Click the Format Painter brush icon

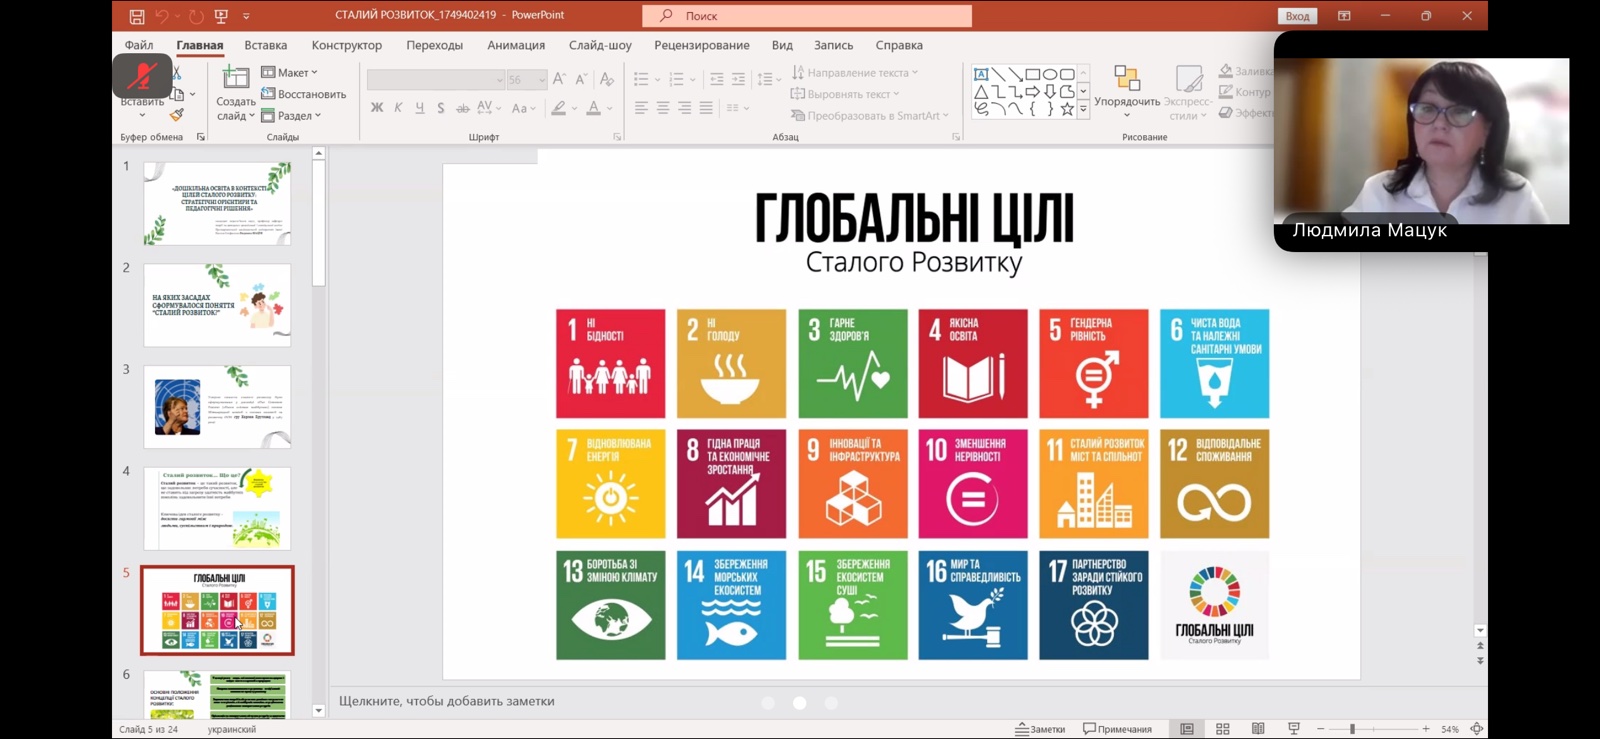coord(177,115)
